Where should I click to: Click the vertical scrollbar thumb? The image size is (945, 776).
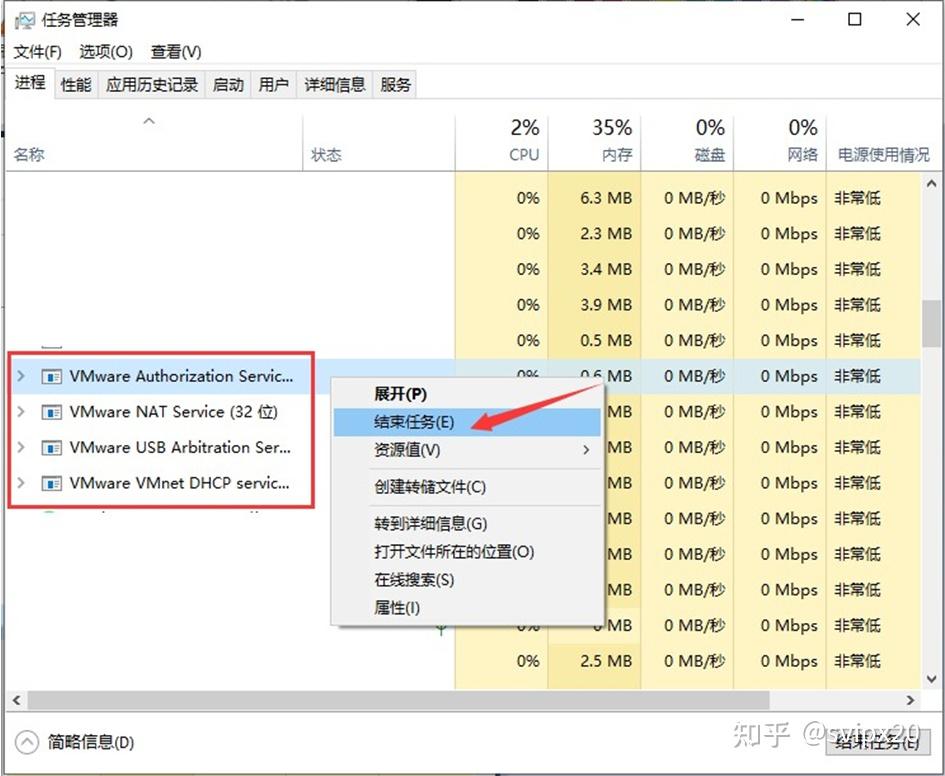[x=931, y=324]
